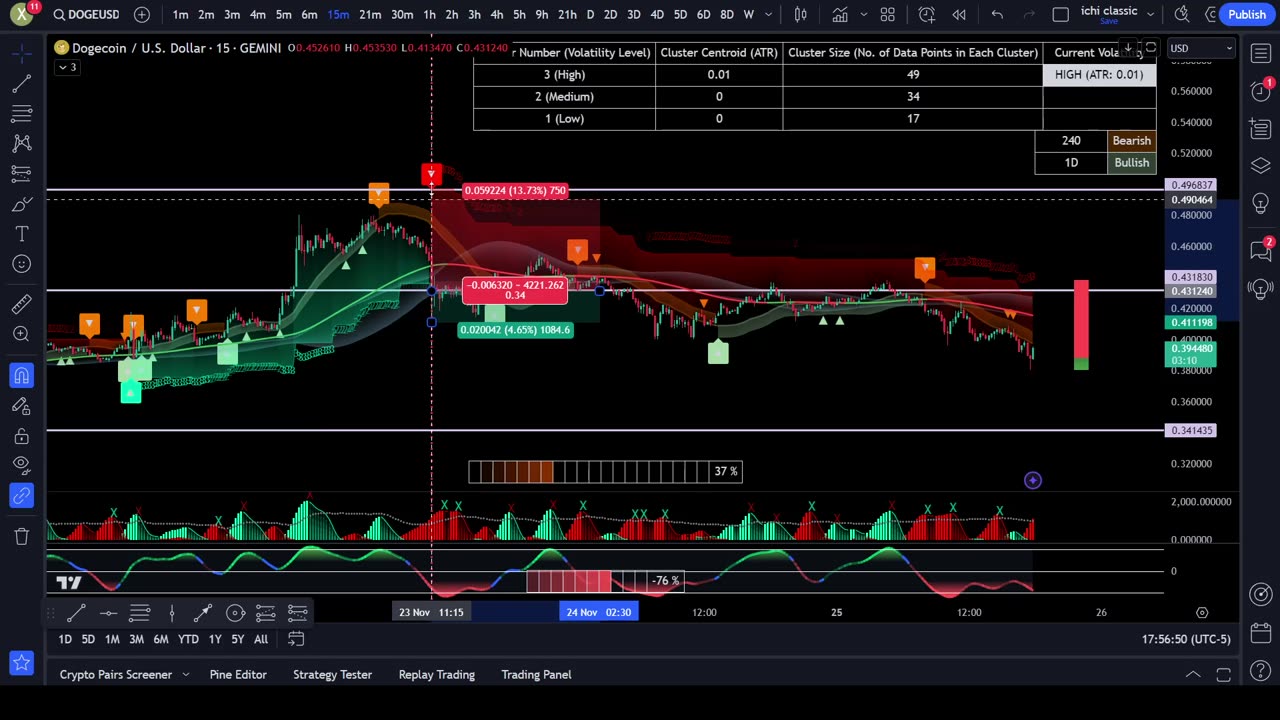Open the chat panel with two notifications

tap(1261, 250)
